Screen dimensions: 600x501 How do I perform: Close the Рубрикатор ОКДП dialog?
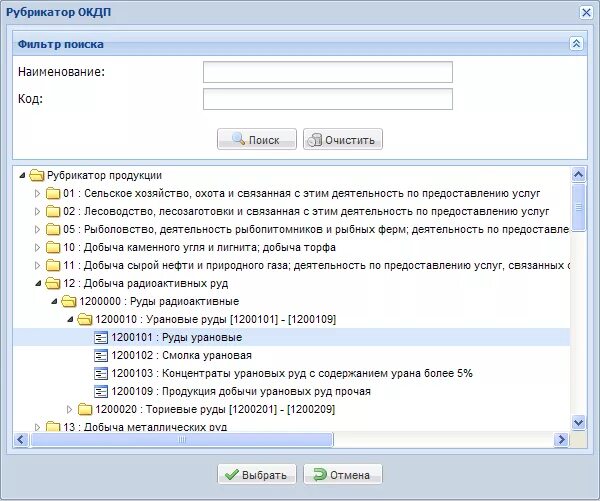[x=586, y=13]
